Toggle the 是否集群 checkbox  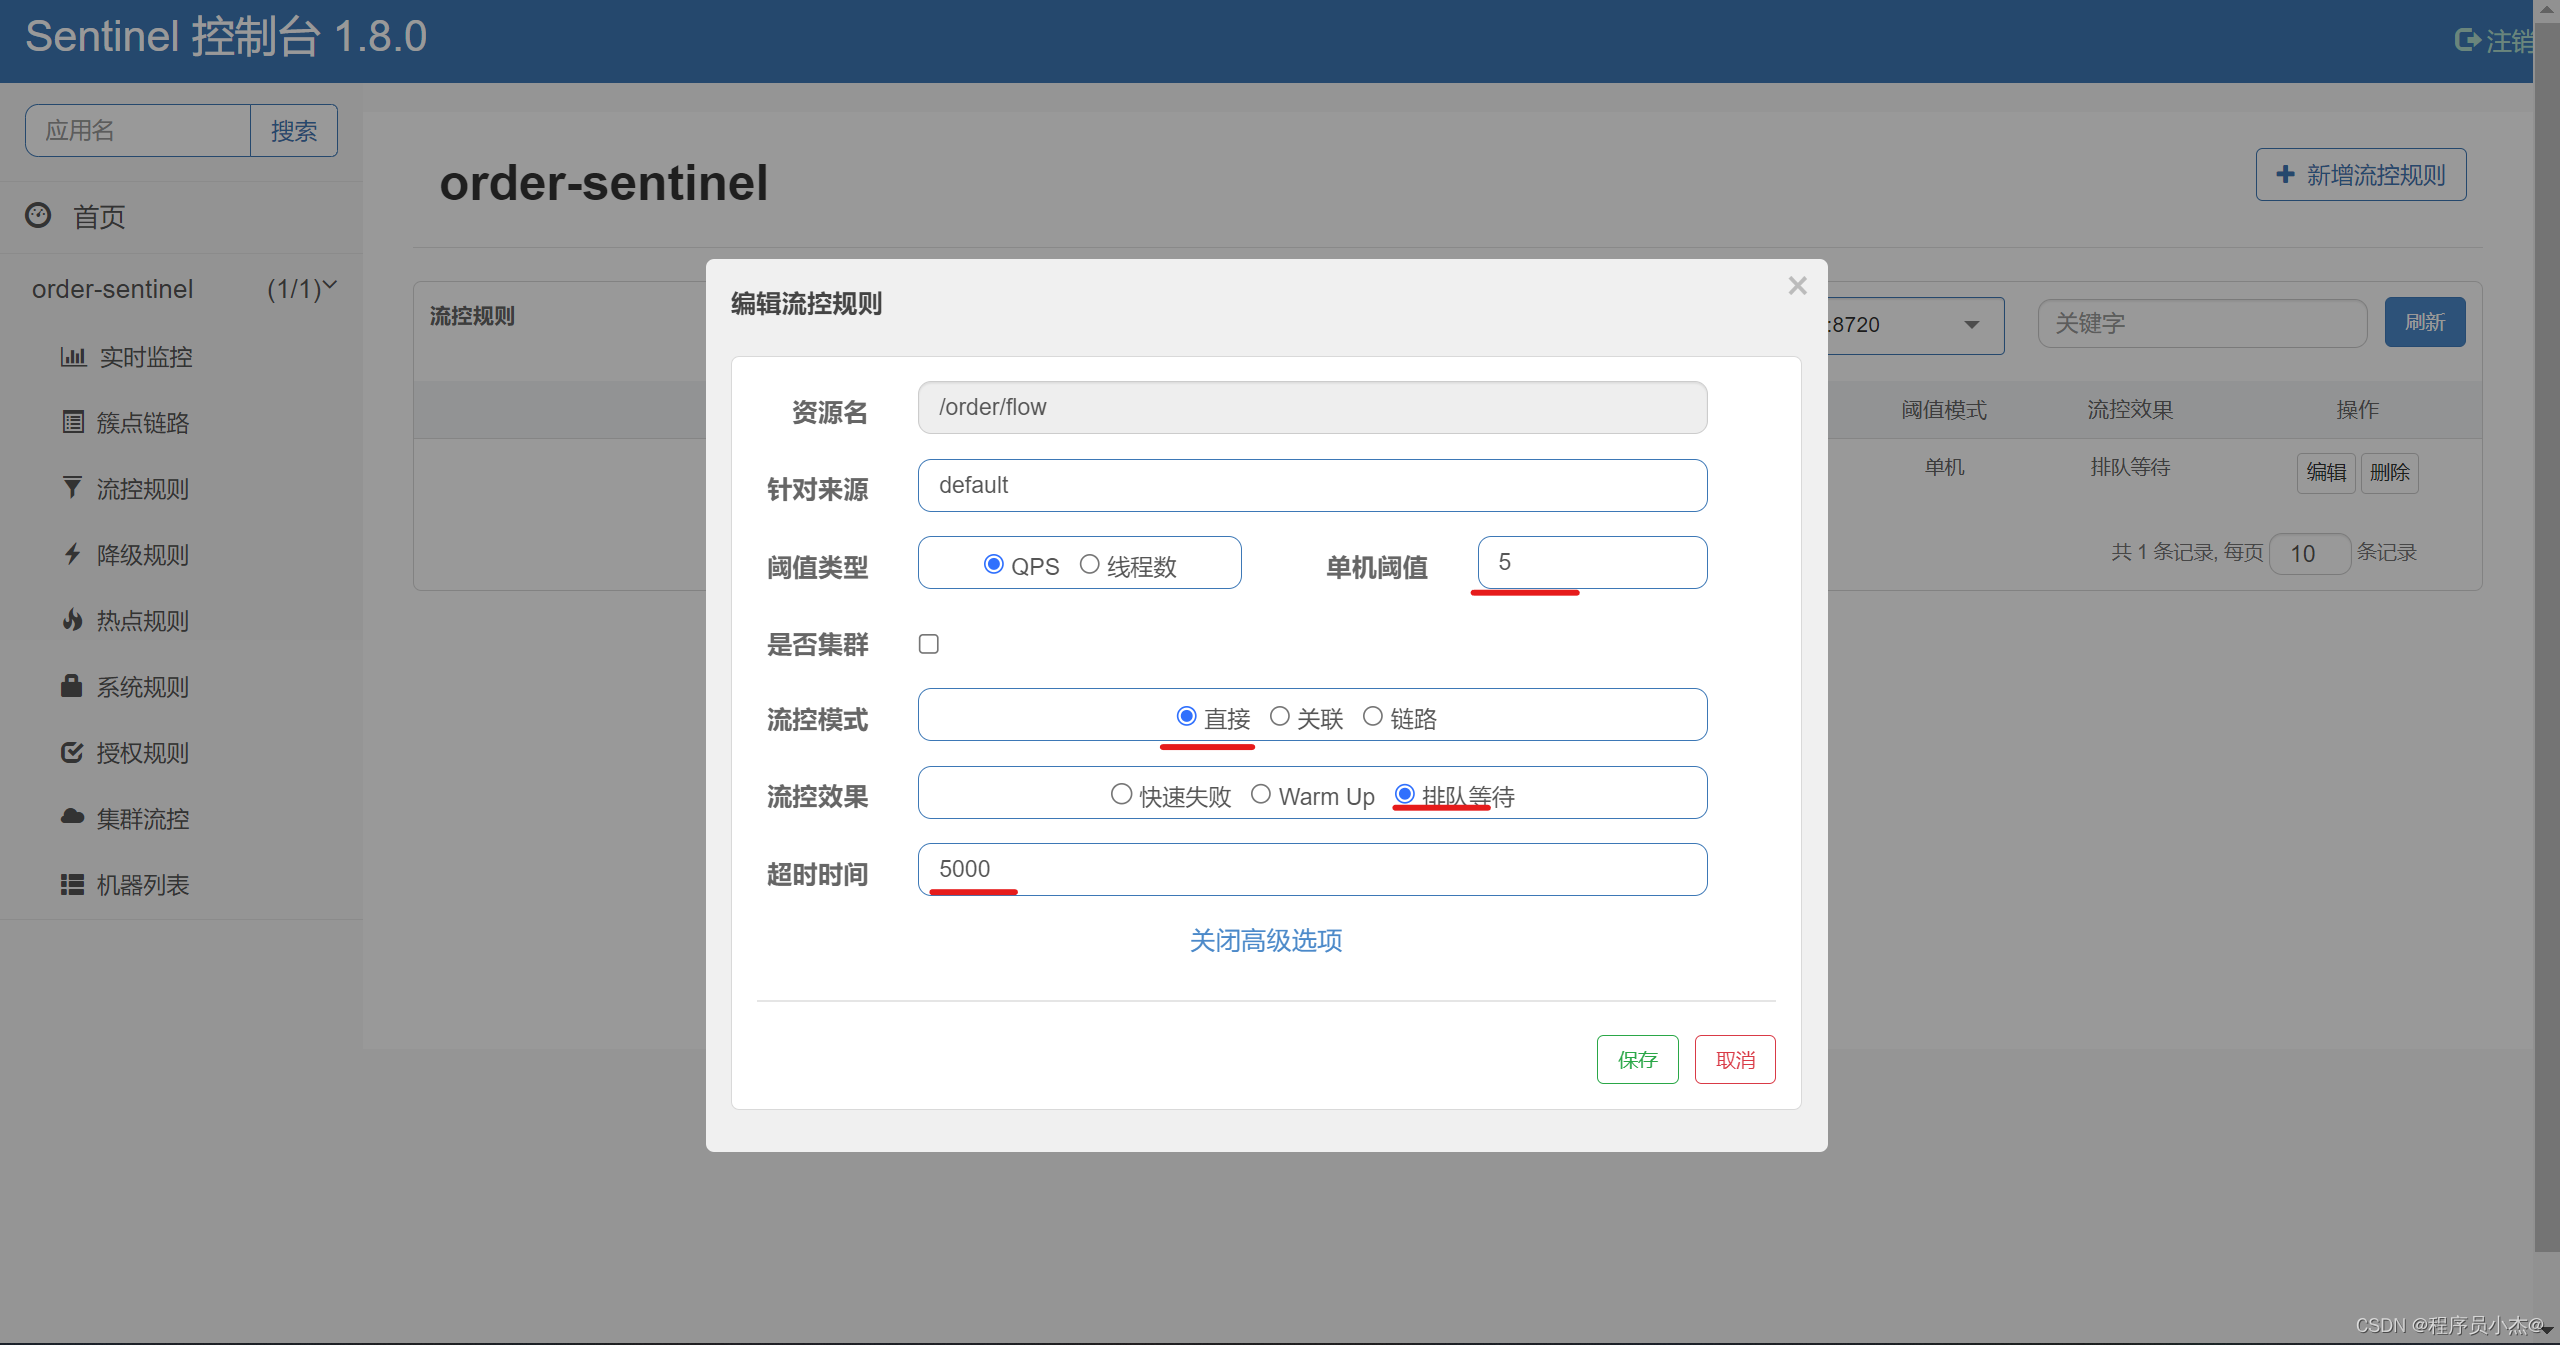[x=929, y=644]
